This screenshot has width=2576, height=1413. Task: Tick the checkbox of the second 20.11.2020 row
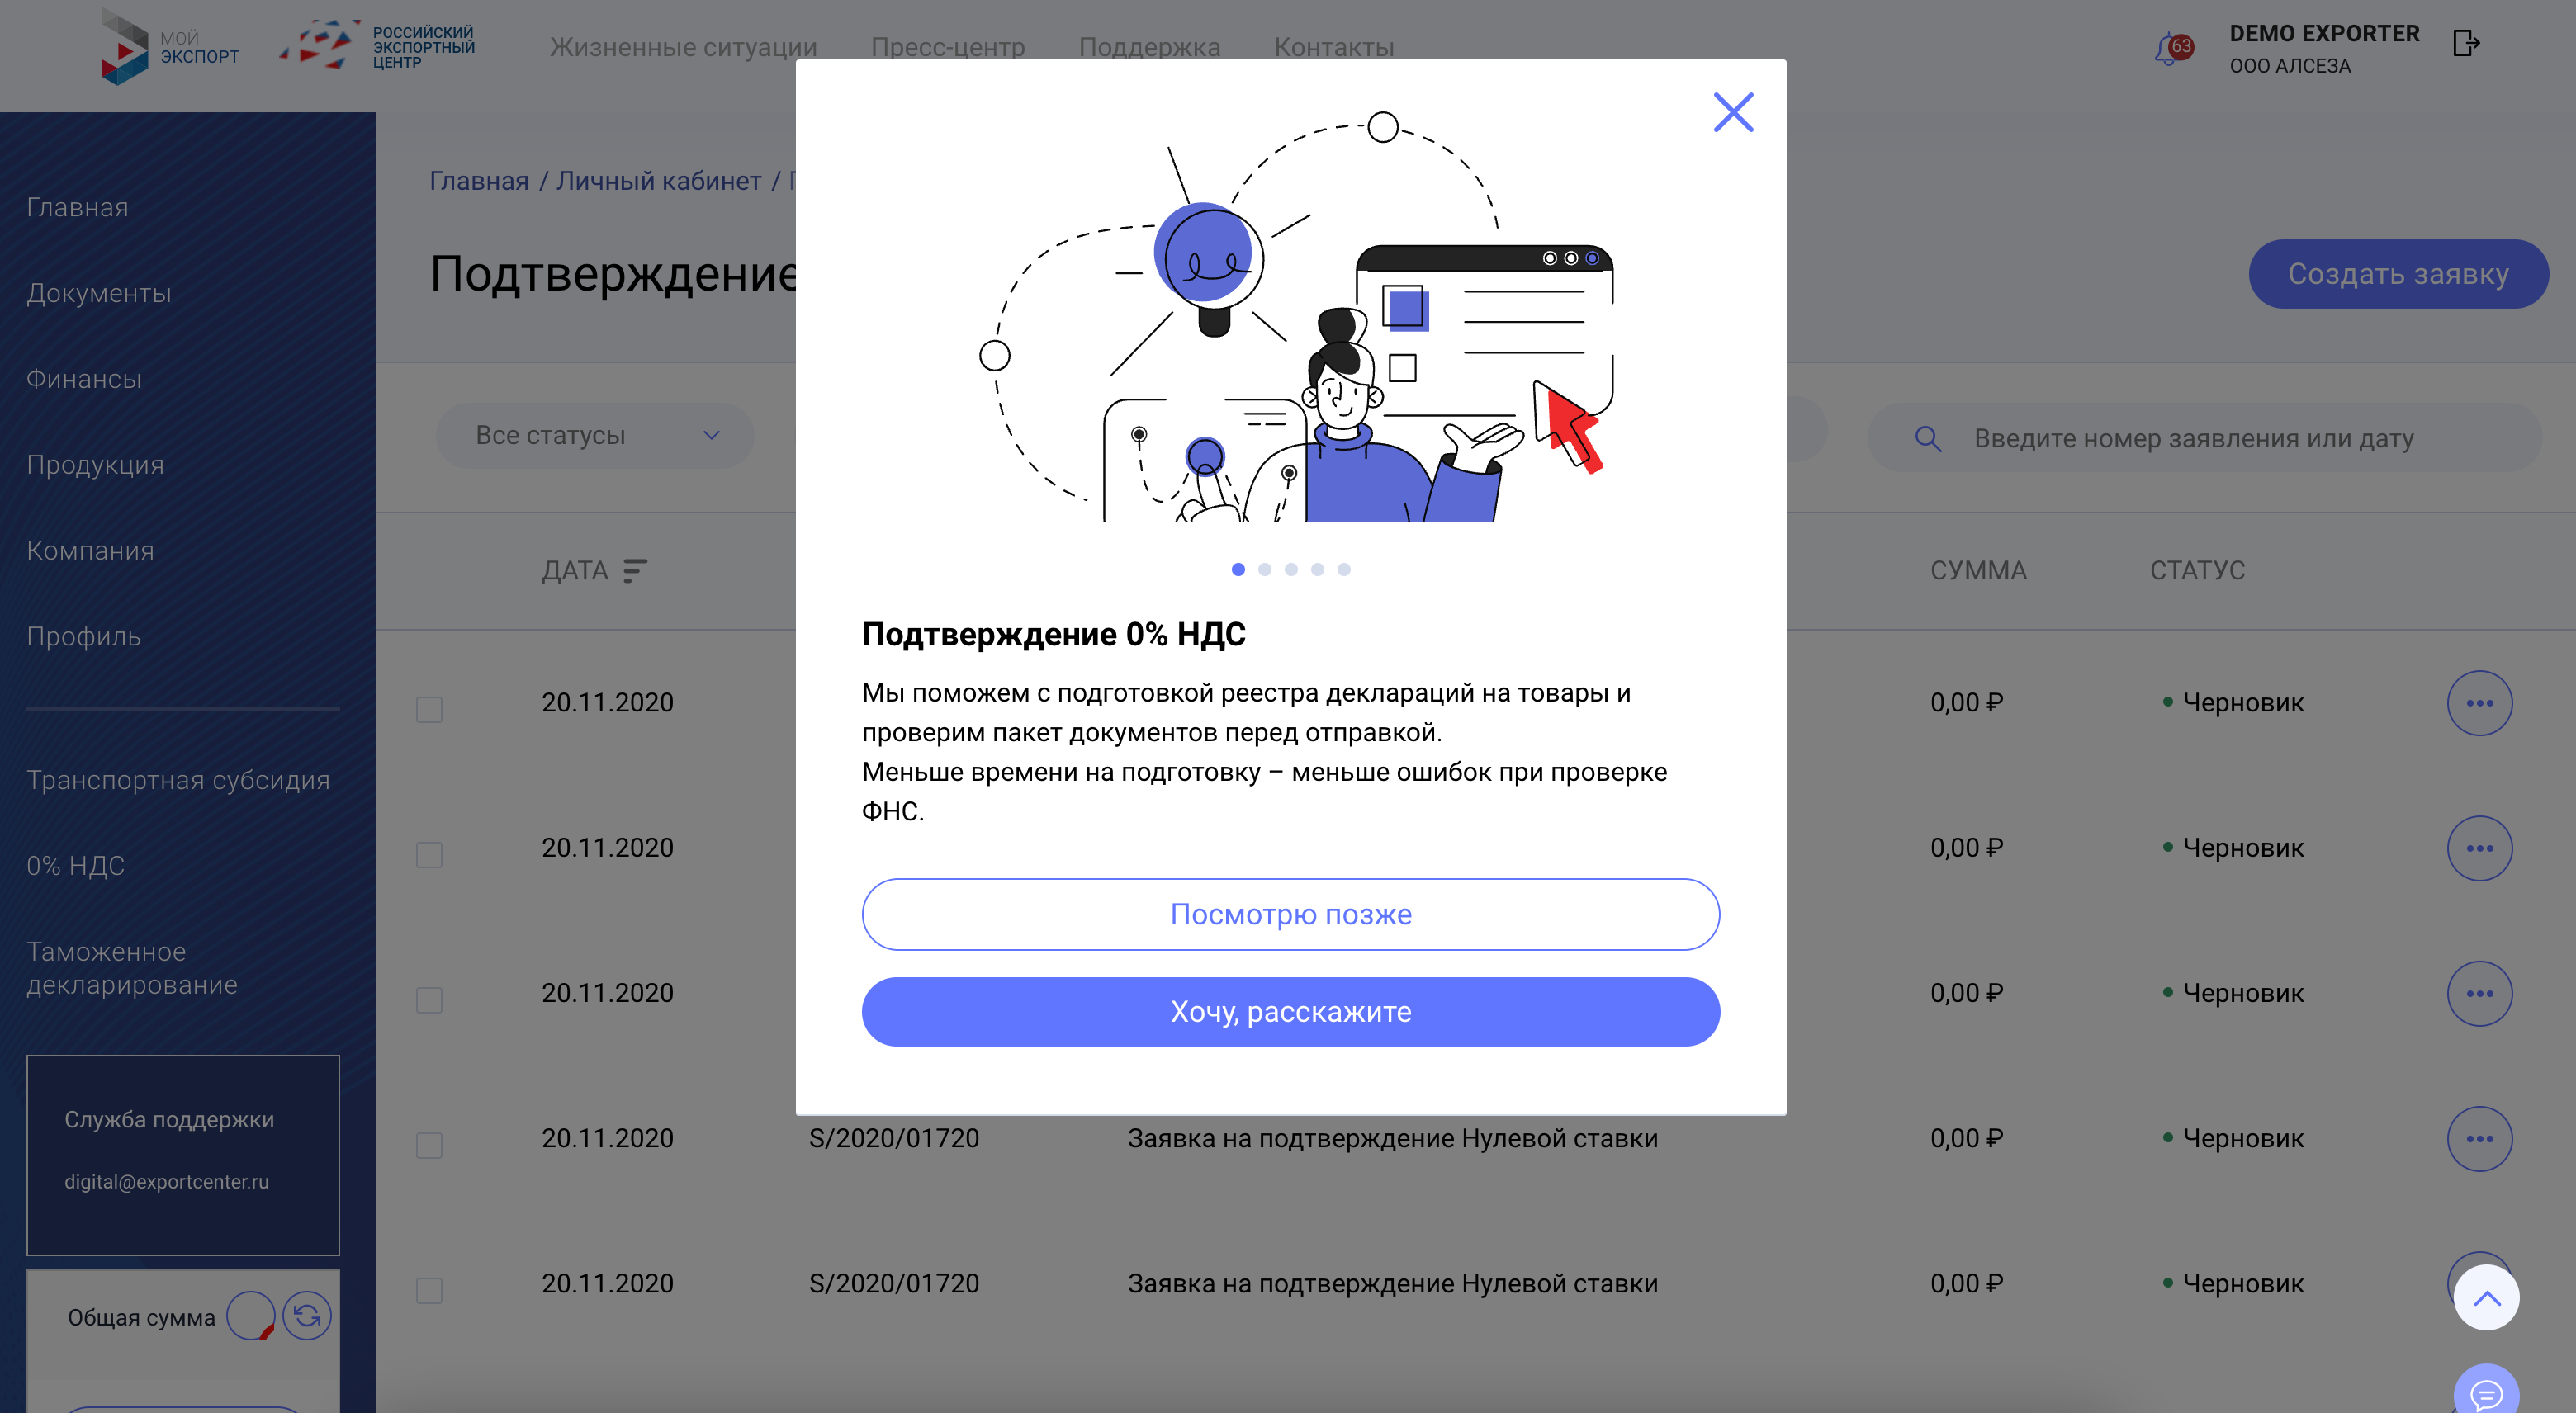click(429, 854)
